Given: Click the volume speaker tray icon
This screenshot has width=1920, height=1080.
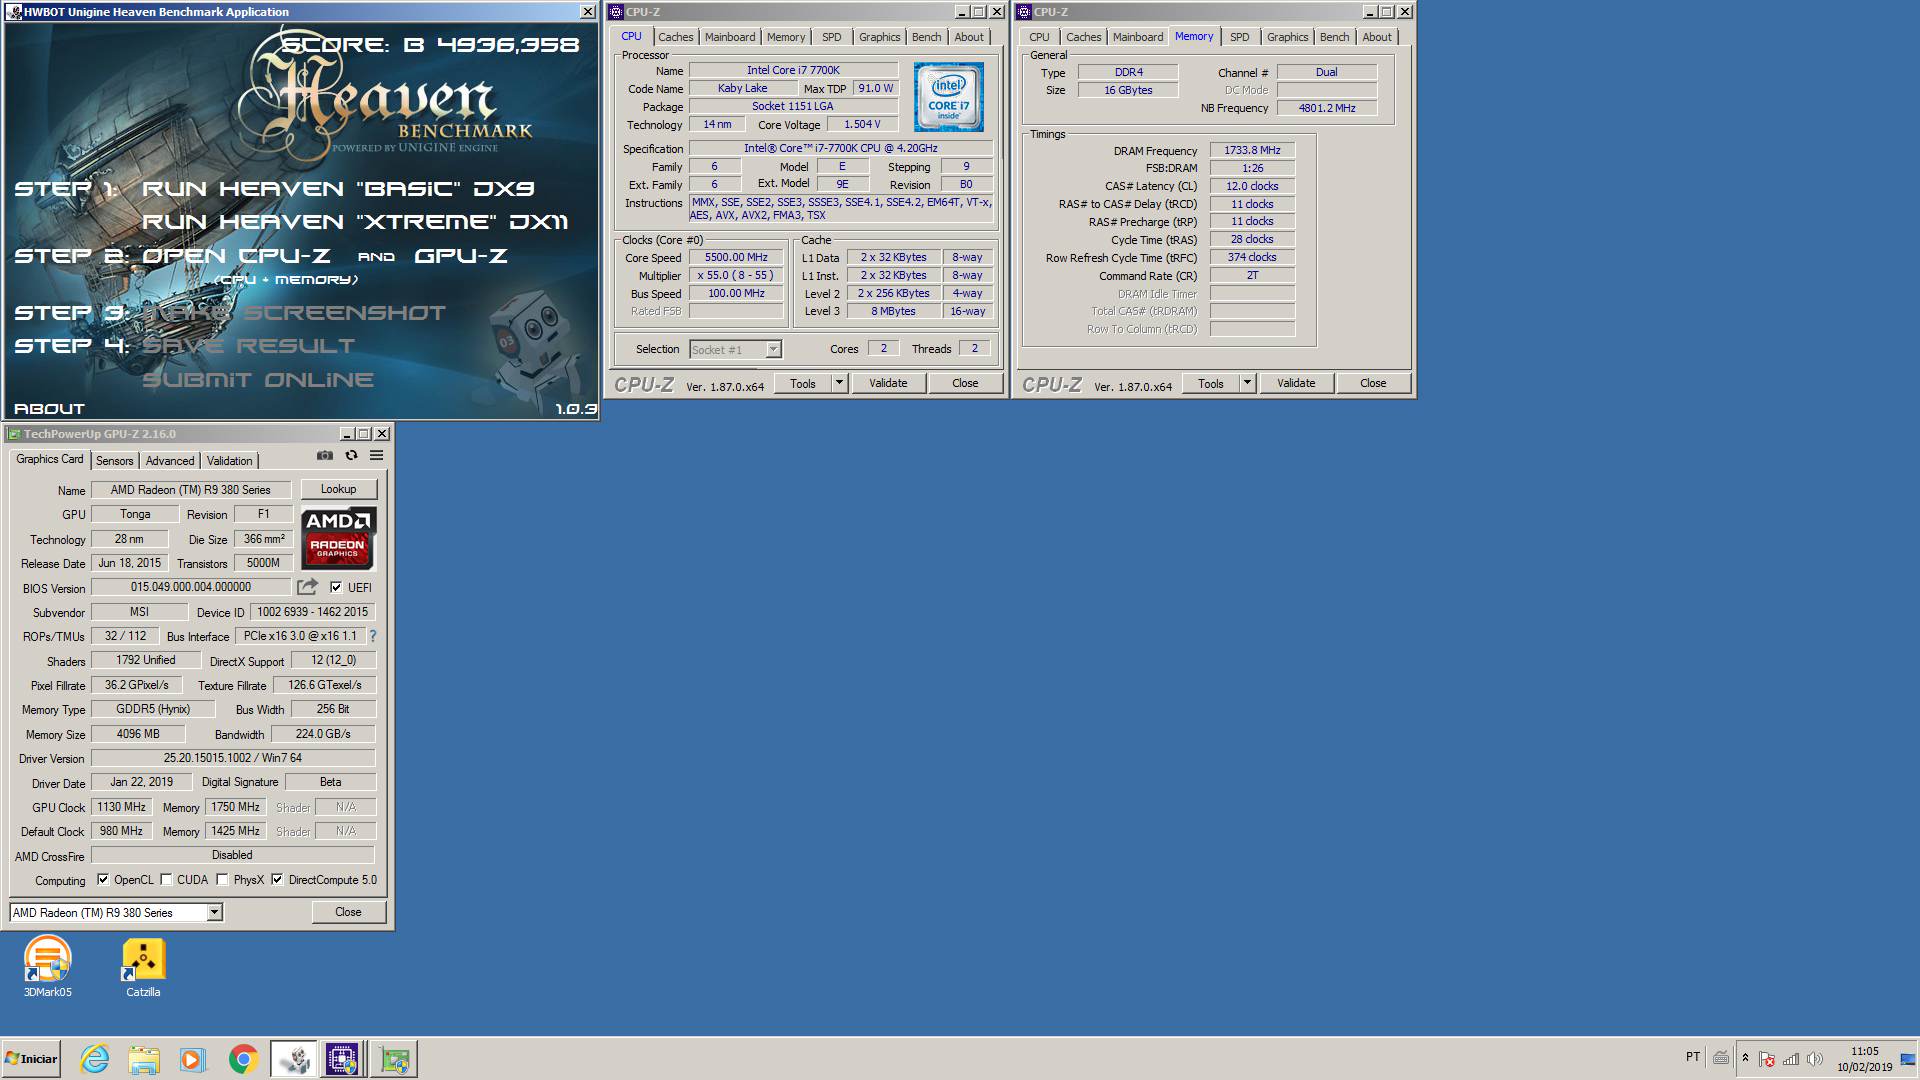Looking at the screenshot, I should point(1815,1059).
